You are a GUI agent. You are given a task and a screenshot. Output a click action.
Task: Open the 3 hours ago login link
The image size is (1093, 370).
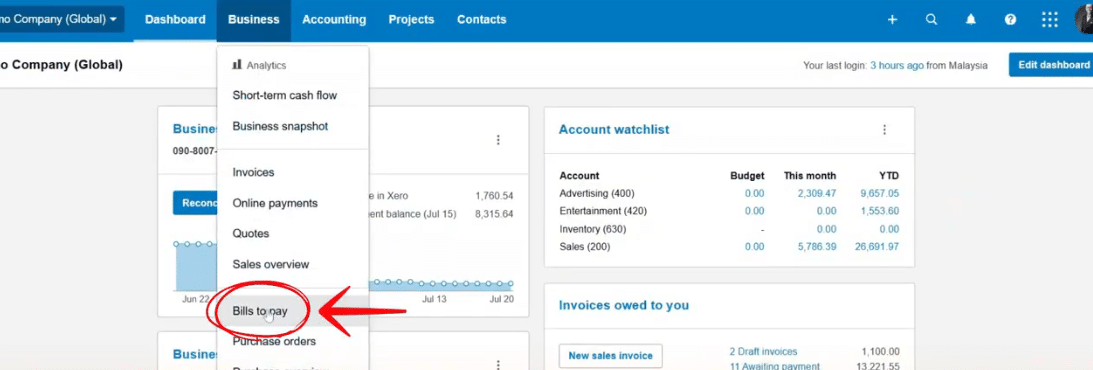[x=897, y=65]
